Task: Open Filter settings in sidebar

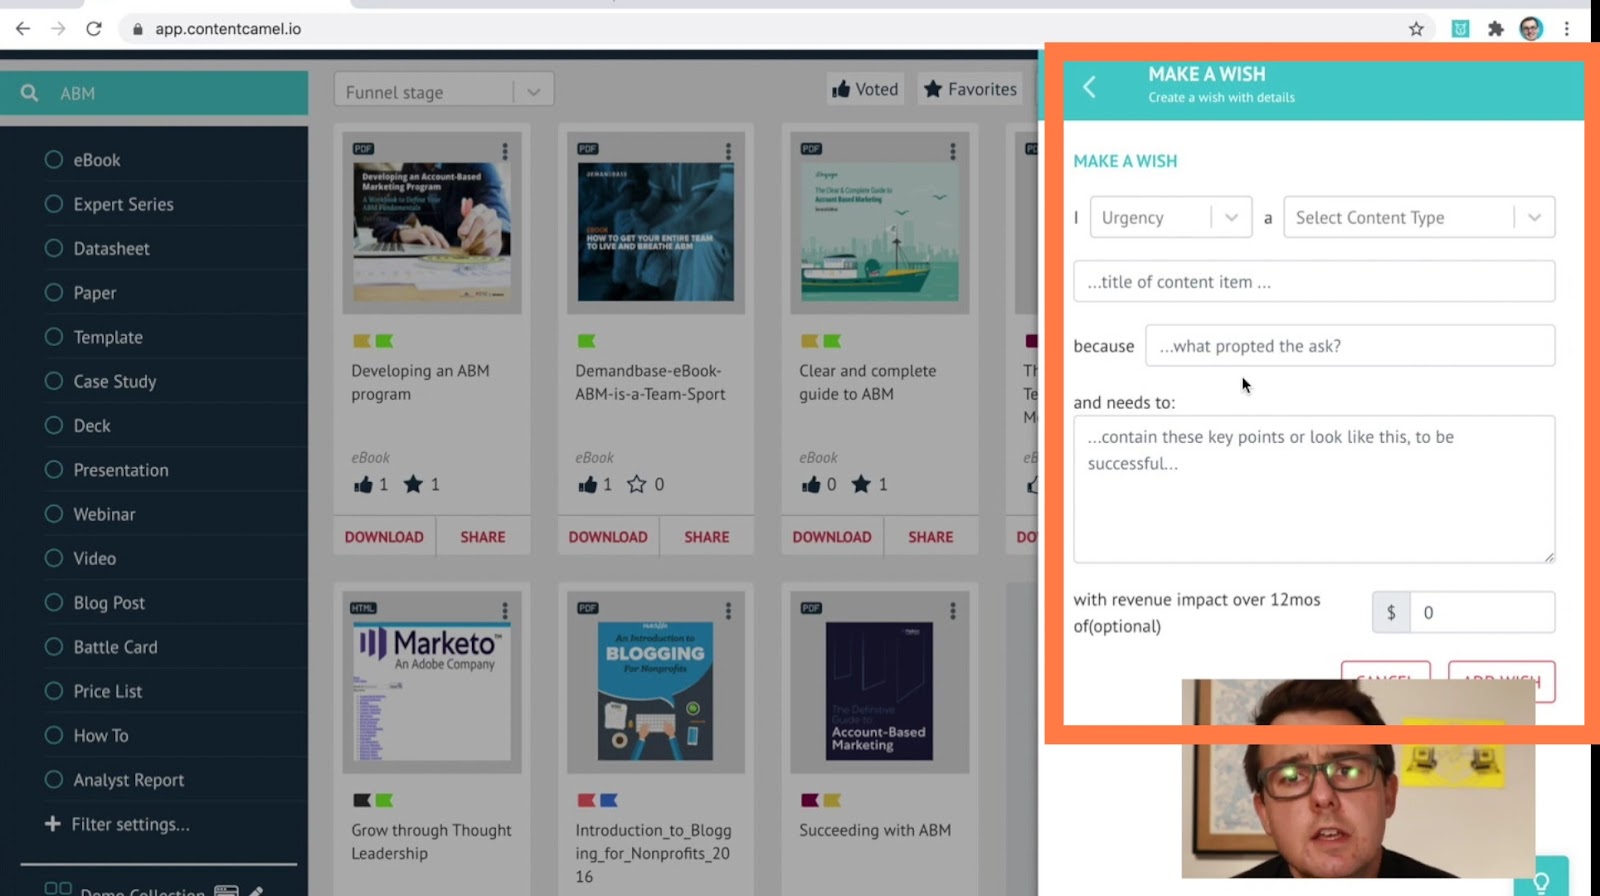Action: click(x=130, y=824)
